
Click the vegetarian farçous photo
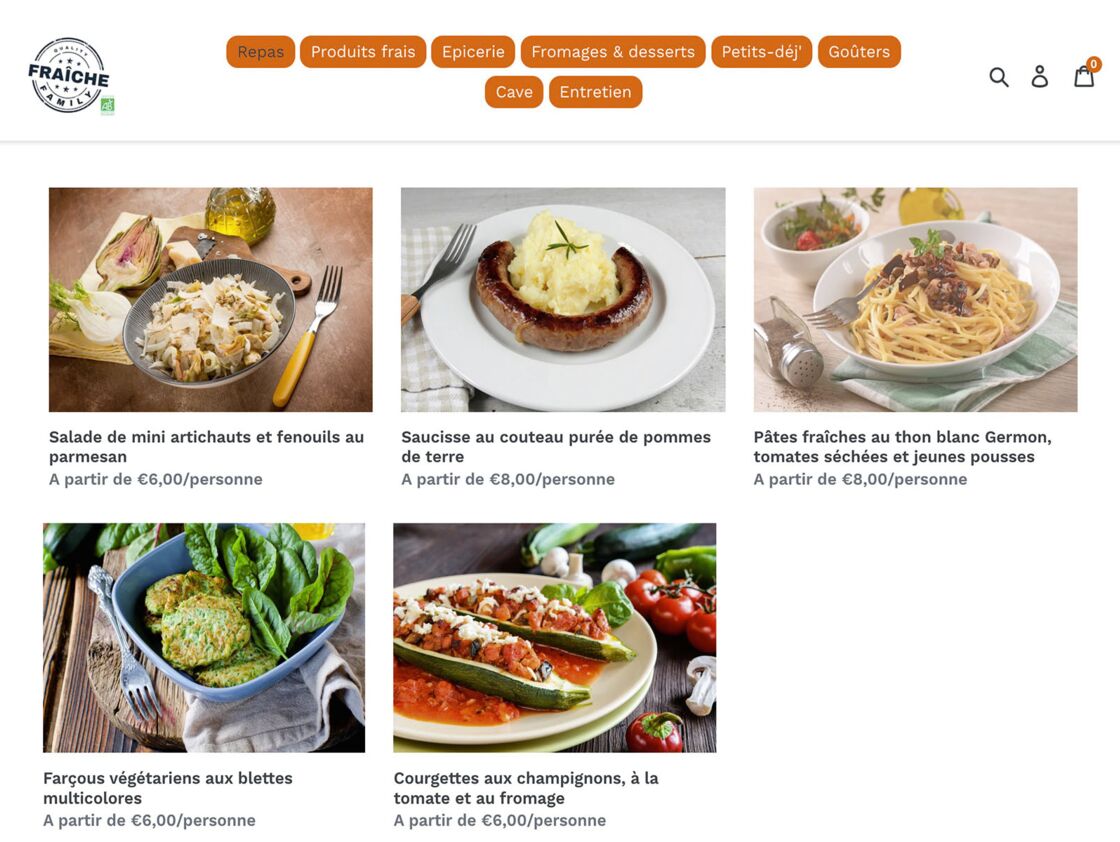[204, 638]
